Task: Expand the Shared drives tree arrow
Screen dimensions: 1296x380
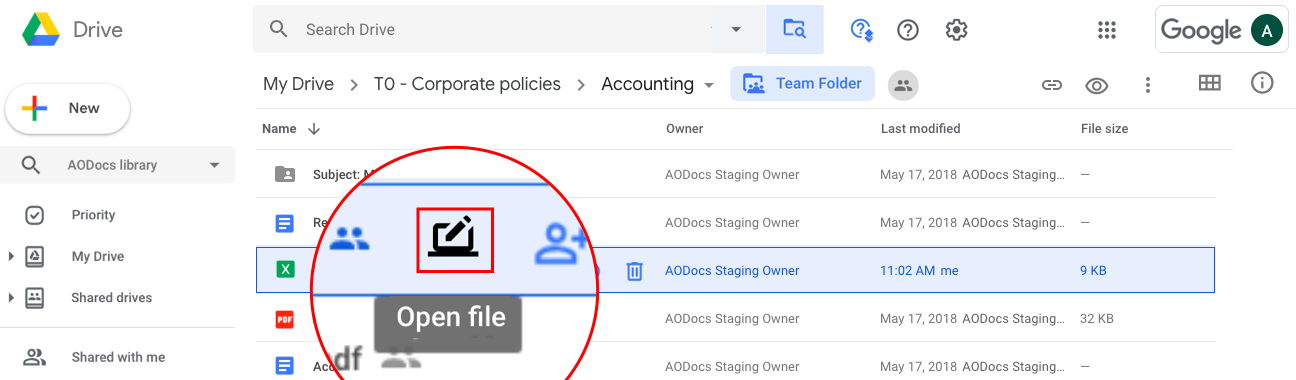Action: click(11, 298)
